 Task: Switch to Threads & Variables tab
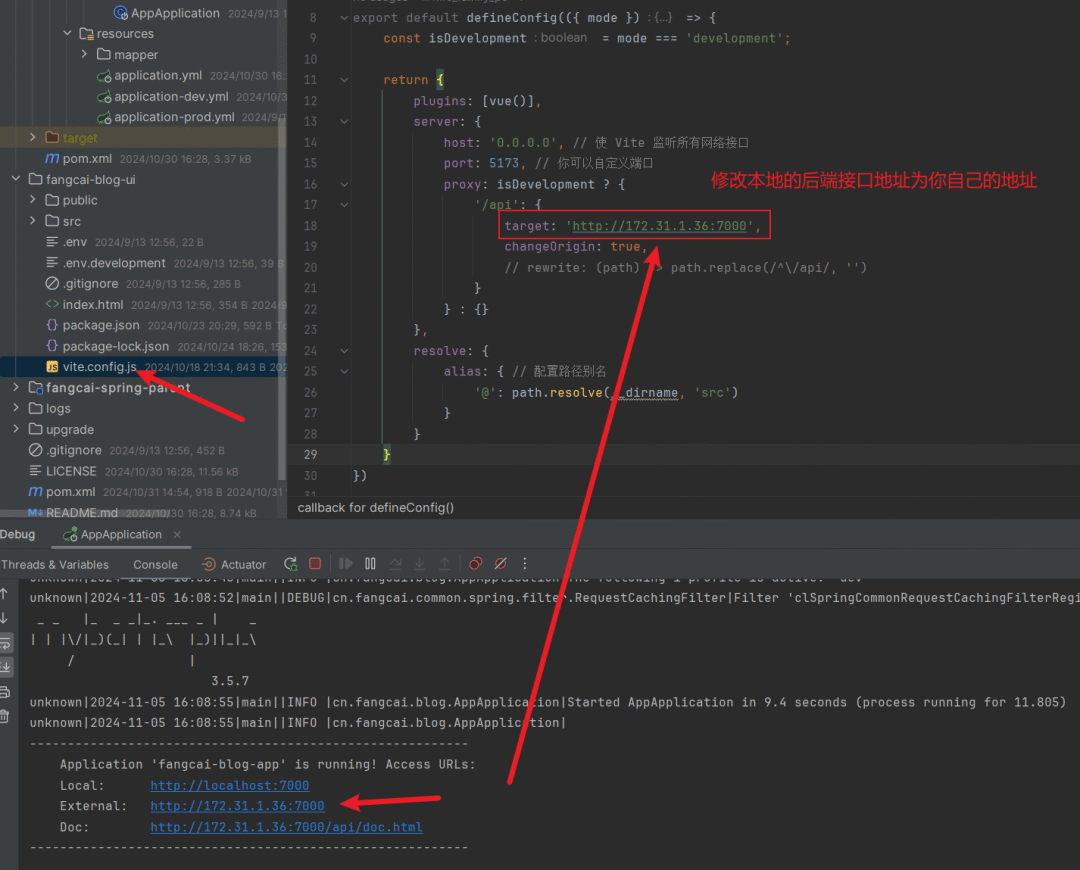click(x=55, y=564)
